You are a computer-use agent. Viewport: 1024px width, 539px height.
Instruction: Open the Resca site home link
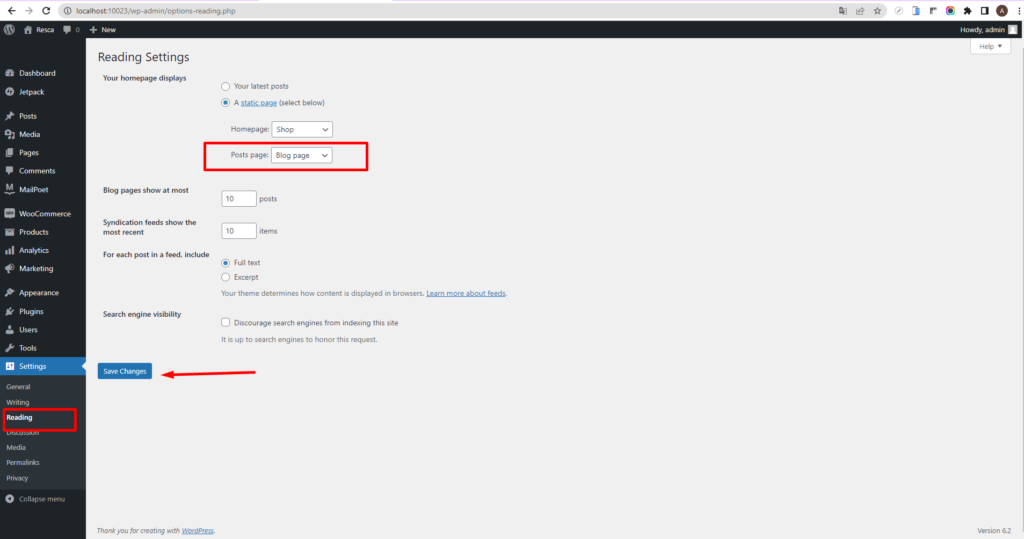(x=39, y=29)
